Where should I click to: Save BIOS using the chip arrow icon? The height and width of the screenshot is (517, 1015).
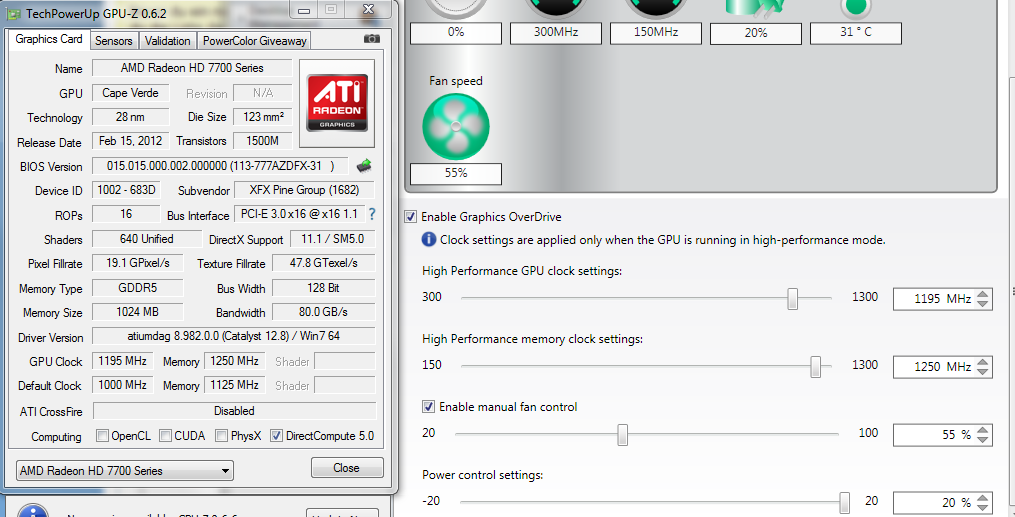364,166
